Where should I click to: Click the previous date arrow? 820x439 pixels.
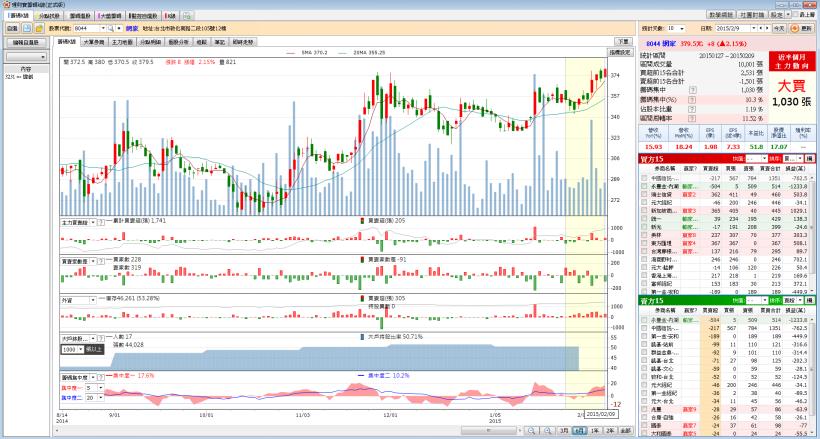[763, 29]
